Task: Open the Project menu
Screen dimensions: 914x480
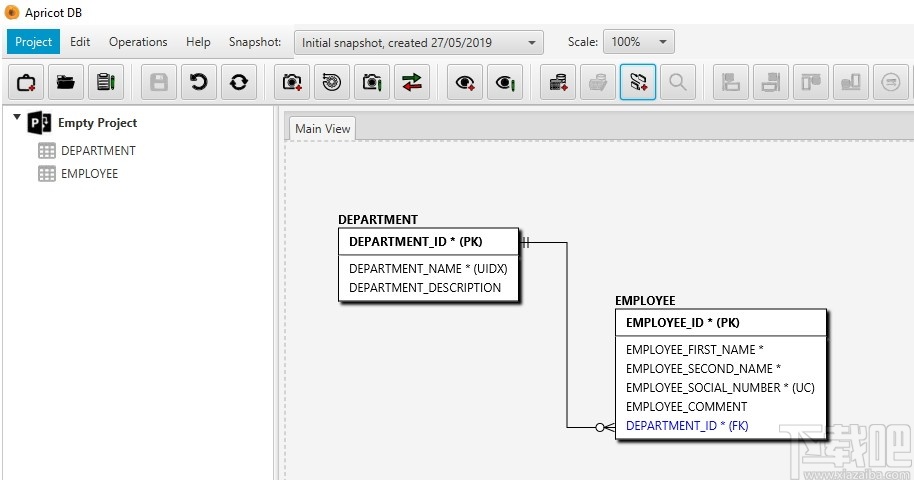Action: point(33,42)
